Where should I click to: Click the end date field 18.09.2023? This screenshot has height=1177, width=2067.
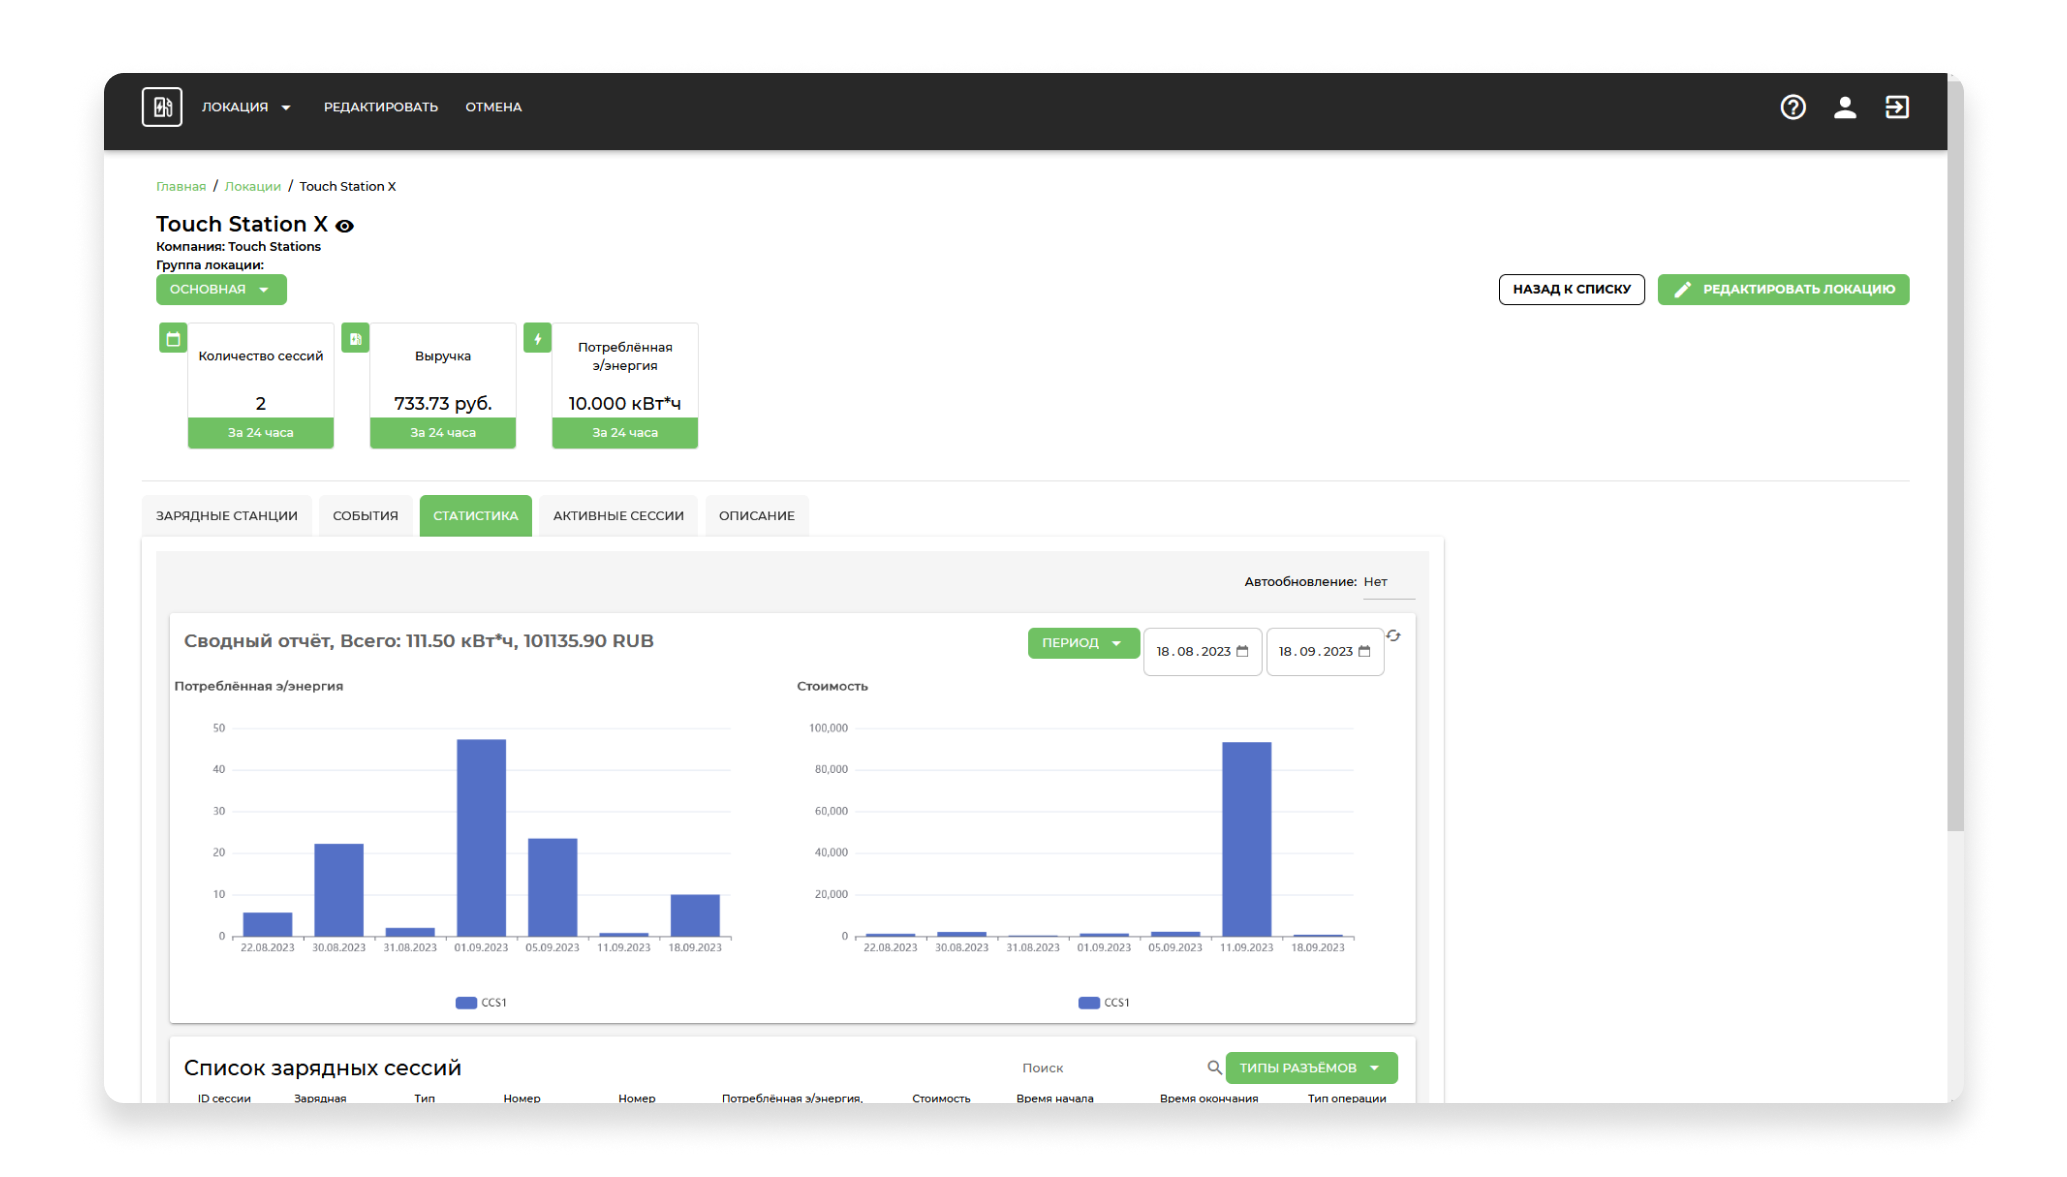pyautogui.click(x=1325, y=652)
